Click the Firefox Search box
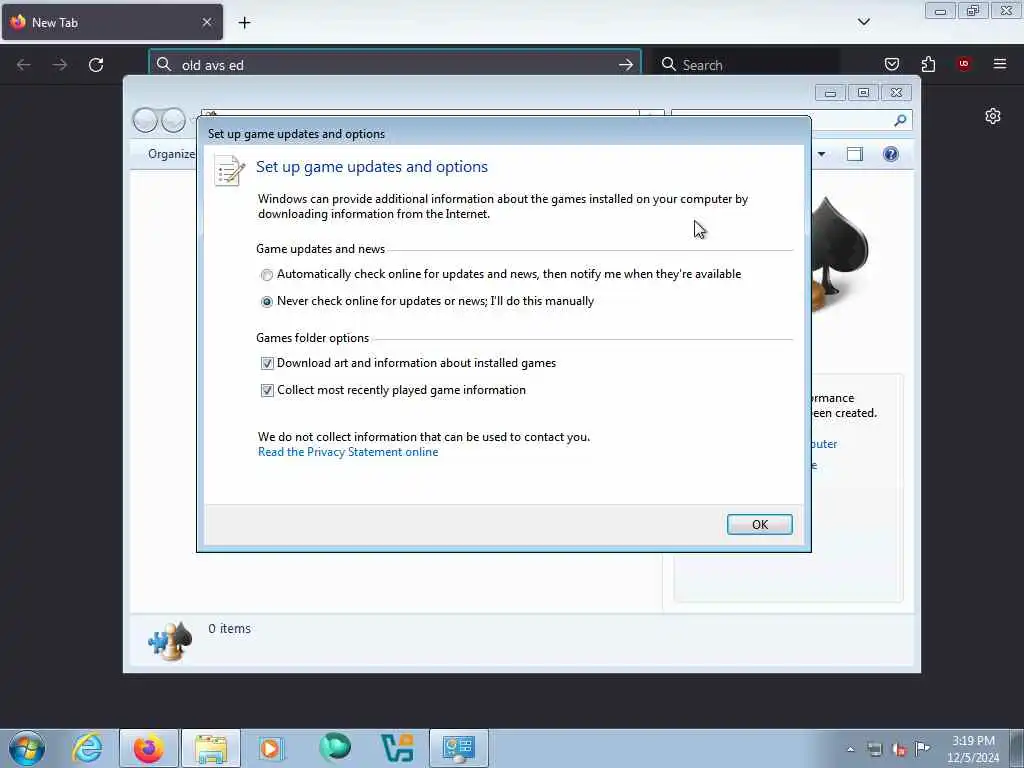The image size is (1024, 768). click(746, 65)
